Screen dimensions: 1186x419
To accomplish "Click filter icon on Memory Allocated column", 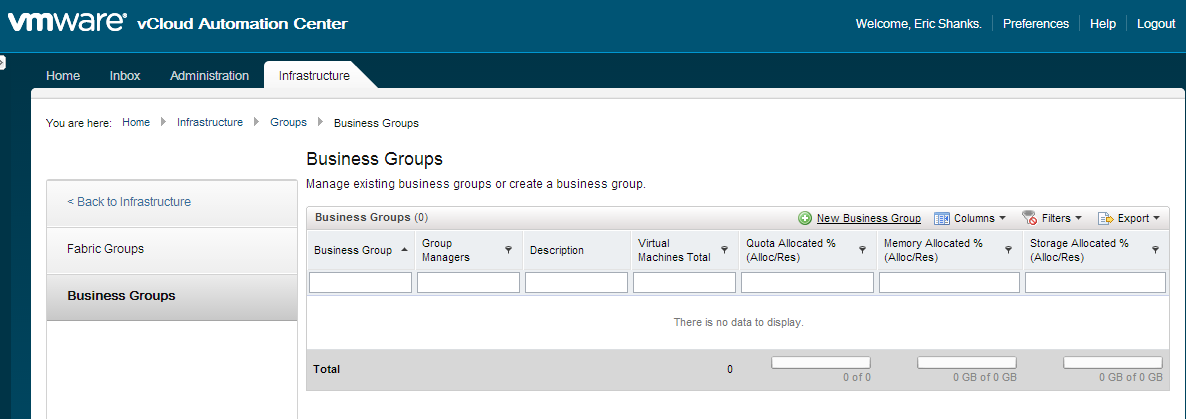I will tap(1008, 250).
